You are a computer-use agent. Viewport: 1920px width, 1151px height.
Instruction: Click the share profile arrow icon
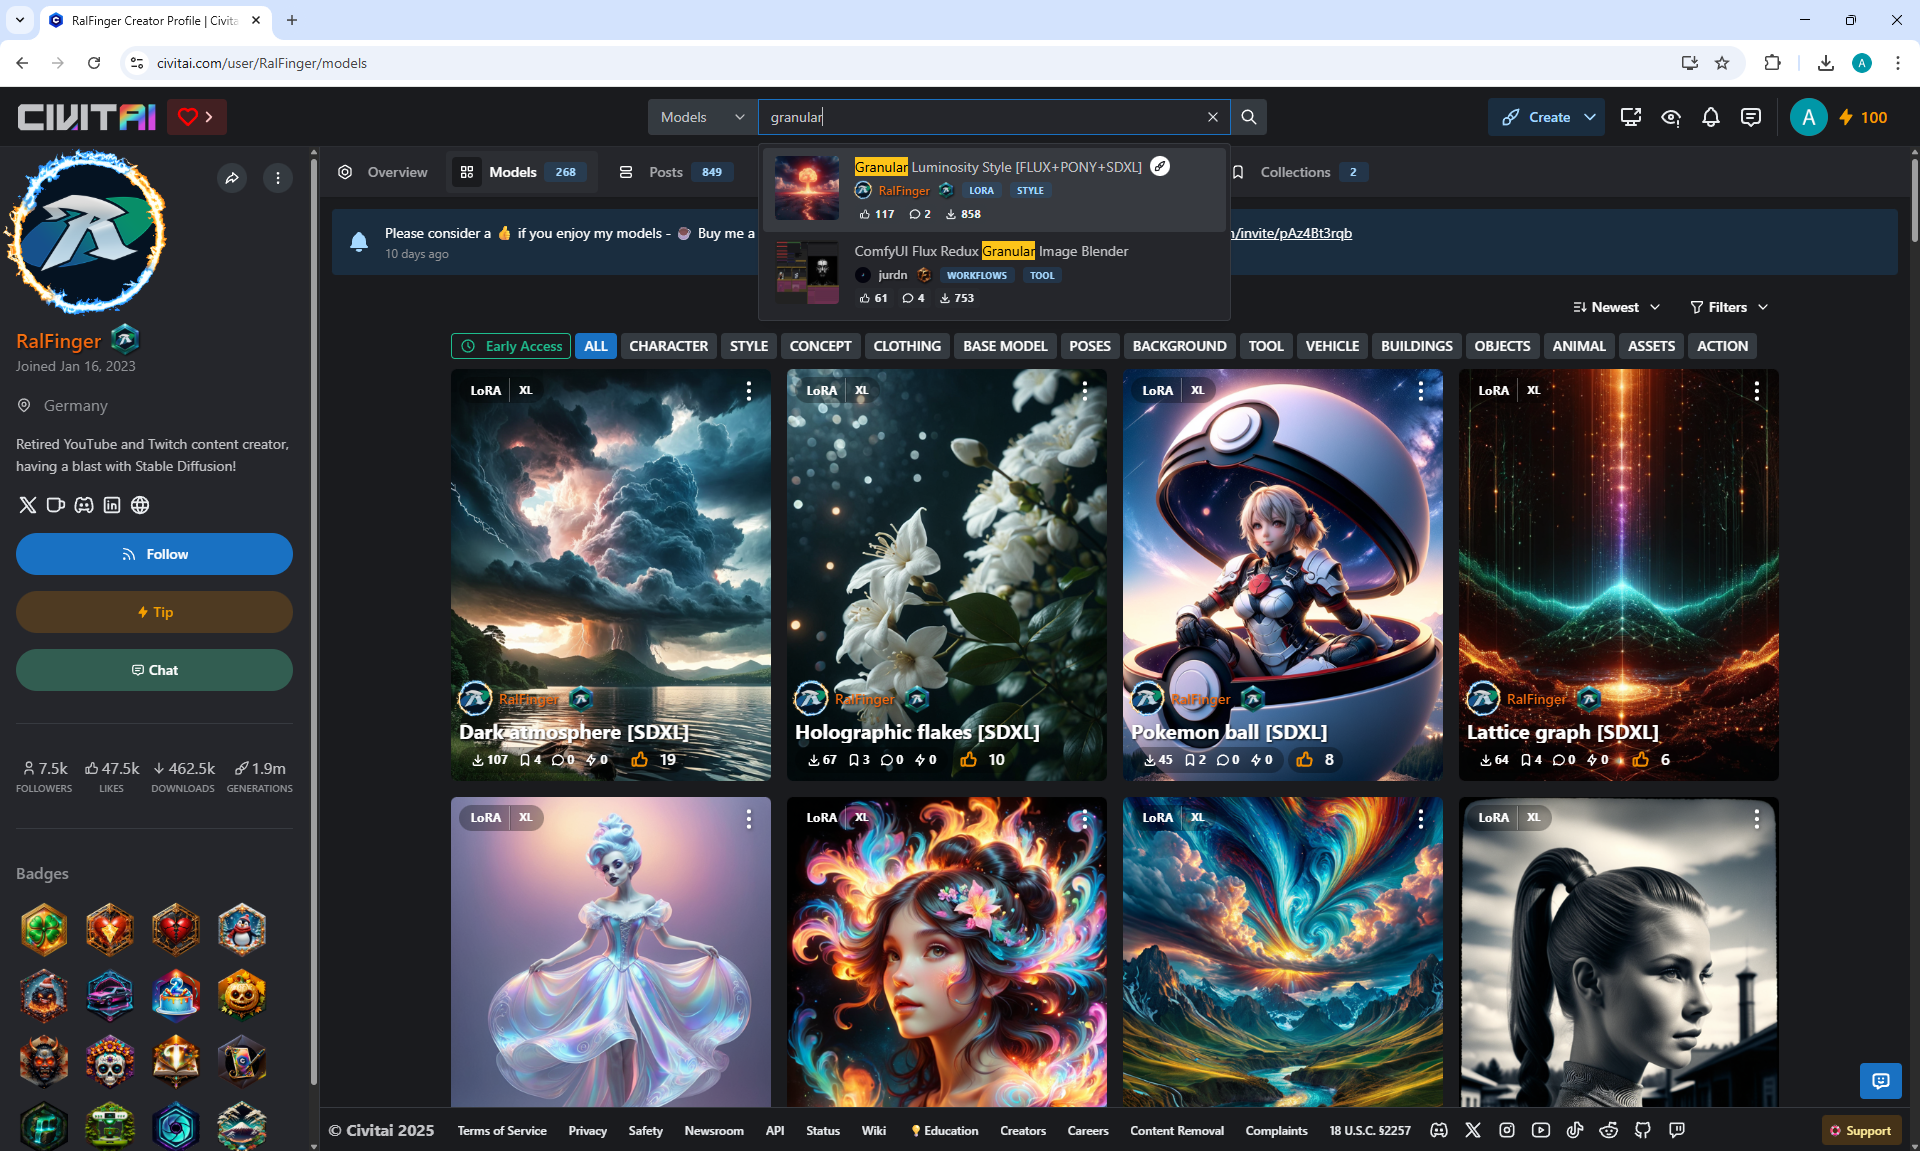pyautogui.click(x=232, y=178)
